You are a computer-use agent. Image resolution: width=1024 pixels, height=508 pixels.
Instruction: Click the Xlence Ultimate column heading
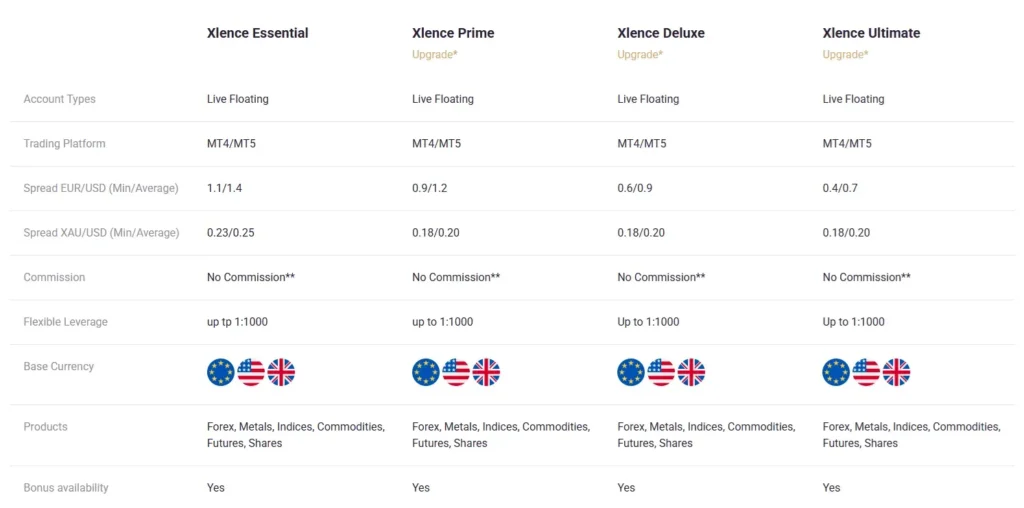click(871, 33)
